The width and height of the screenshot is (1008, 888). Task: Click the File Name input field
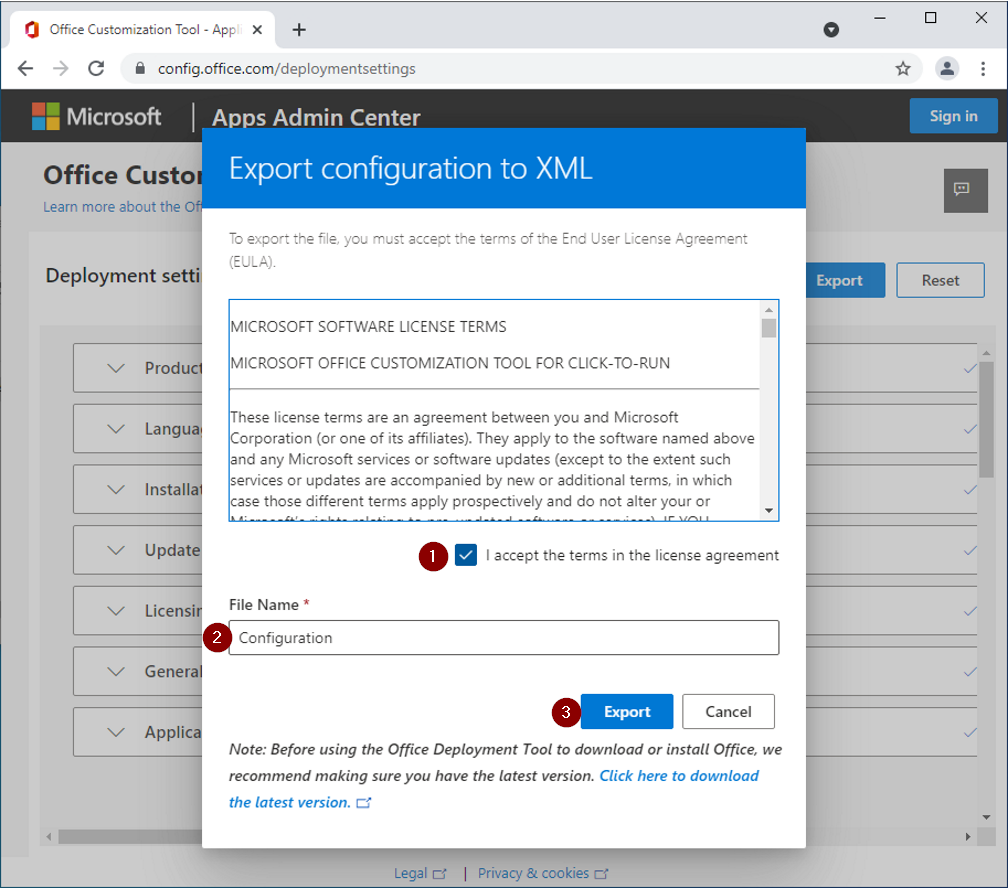(x=504, y=638)
